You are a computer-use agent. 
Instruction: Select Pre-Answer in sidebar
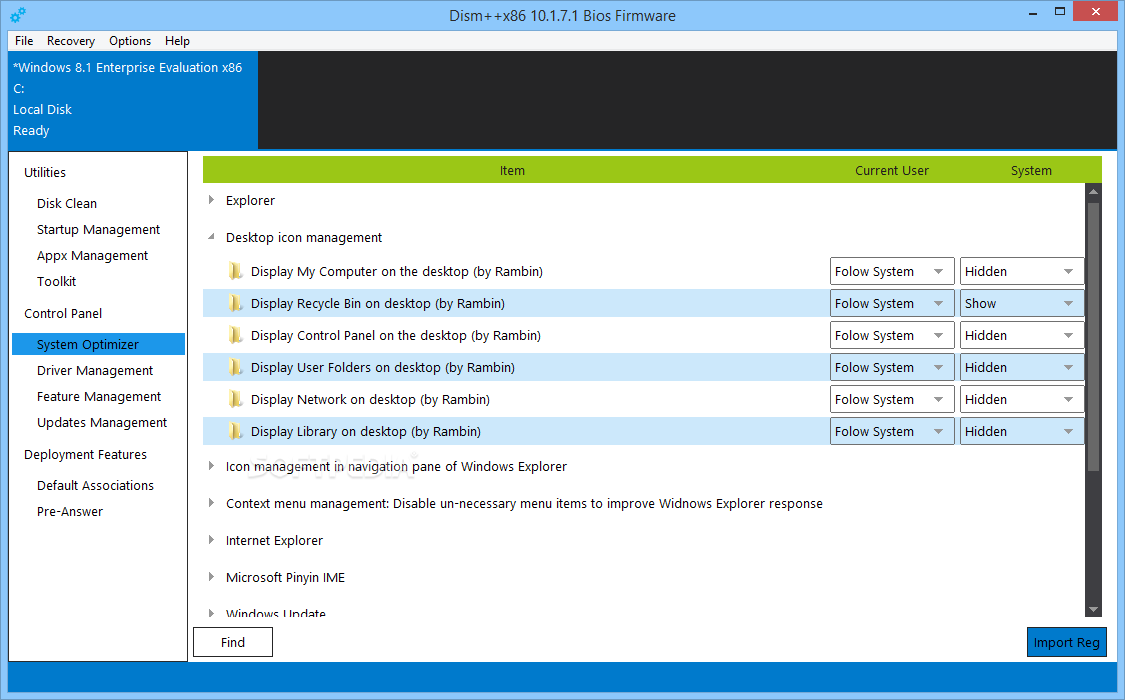pos(70,511)
